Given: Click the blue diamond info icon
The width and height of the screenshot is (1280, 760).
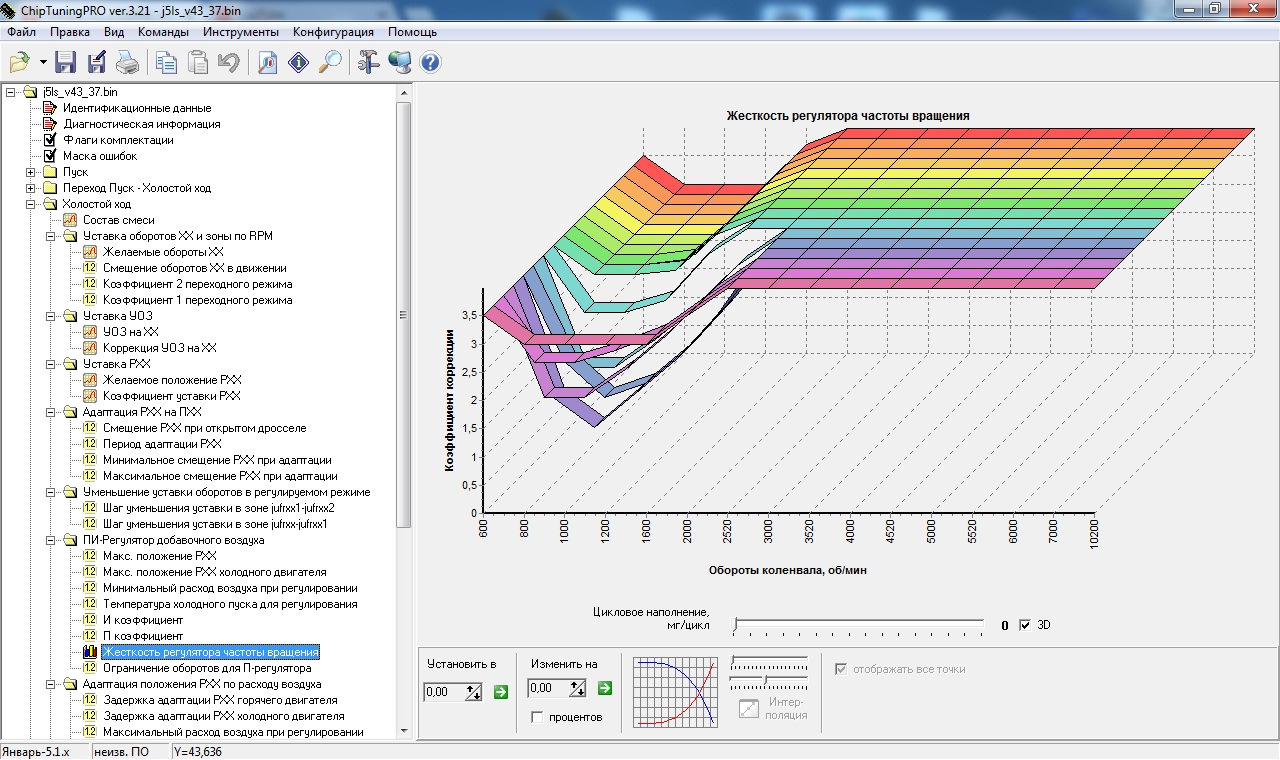Looking at the screenshot, I should coord(298,63).
